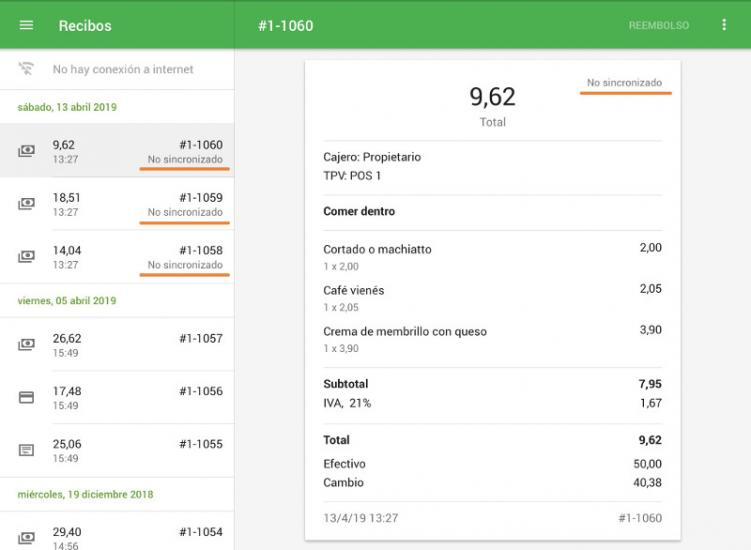This screenshot has height=550, width=751.
Task: Click cash icon of receipt #1-1057
Action: click(x=26, y=345)
